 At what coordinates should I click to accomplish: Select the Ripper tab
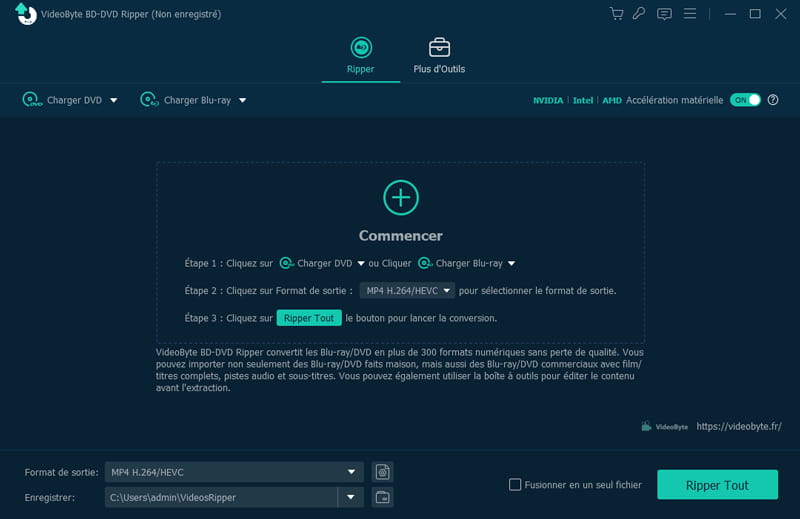[x=360, y=56]
